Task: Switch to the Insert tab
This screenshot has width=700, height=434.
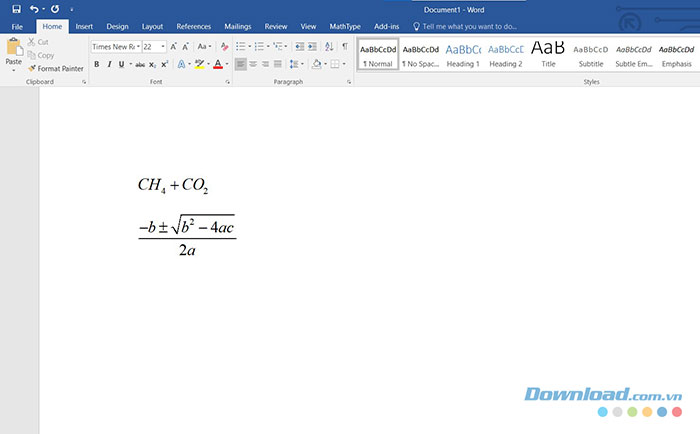Action: coord(84,26)
